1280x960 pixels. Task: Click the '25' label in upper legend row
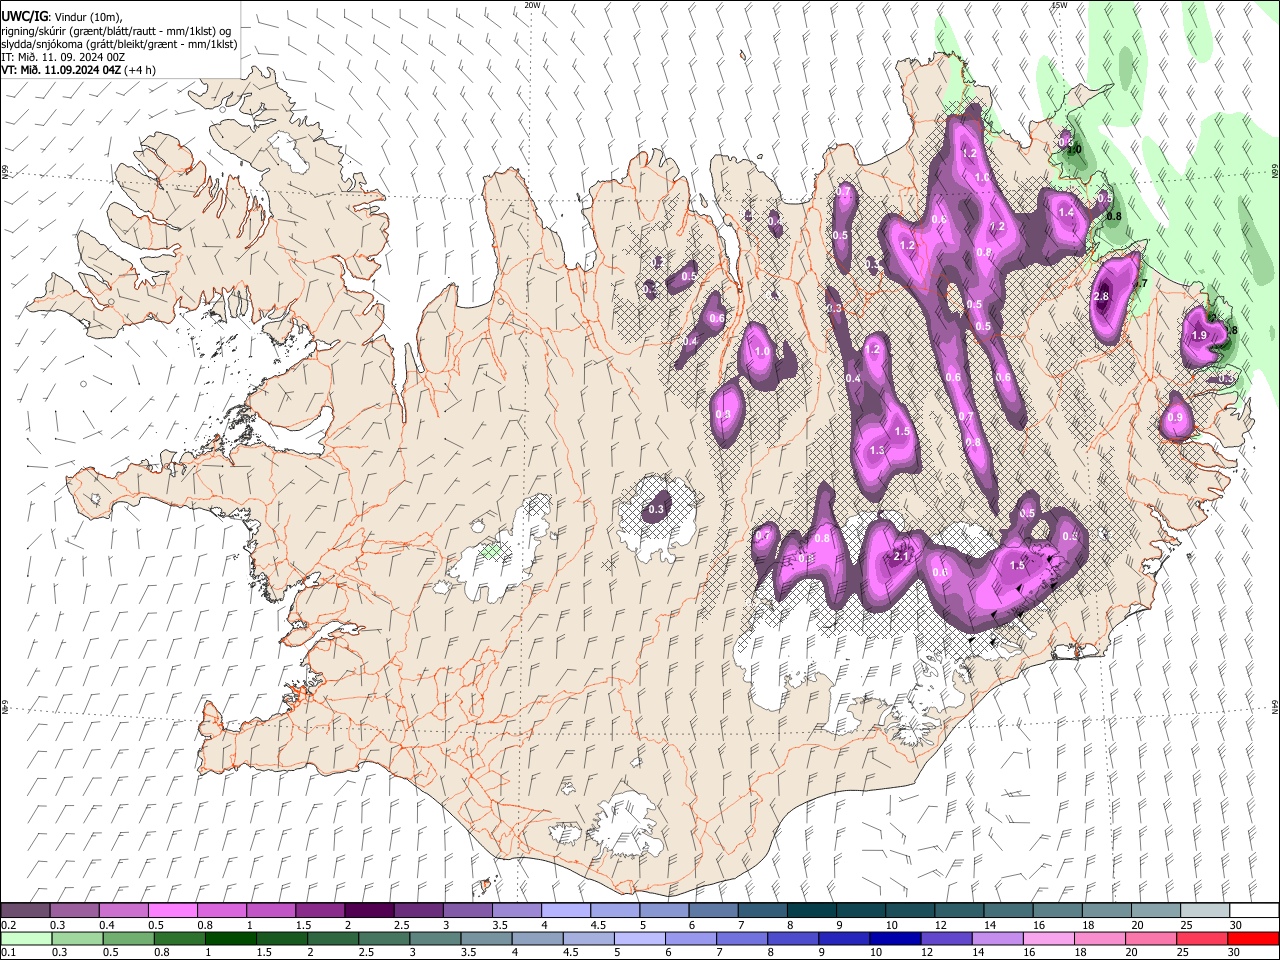click(x=1185, y=925)
